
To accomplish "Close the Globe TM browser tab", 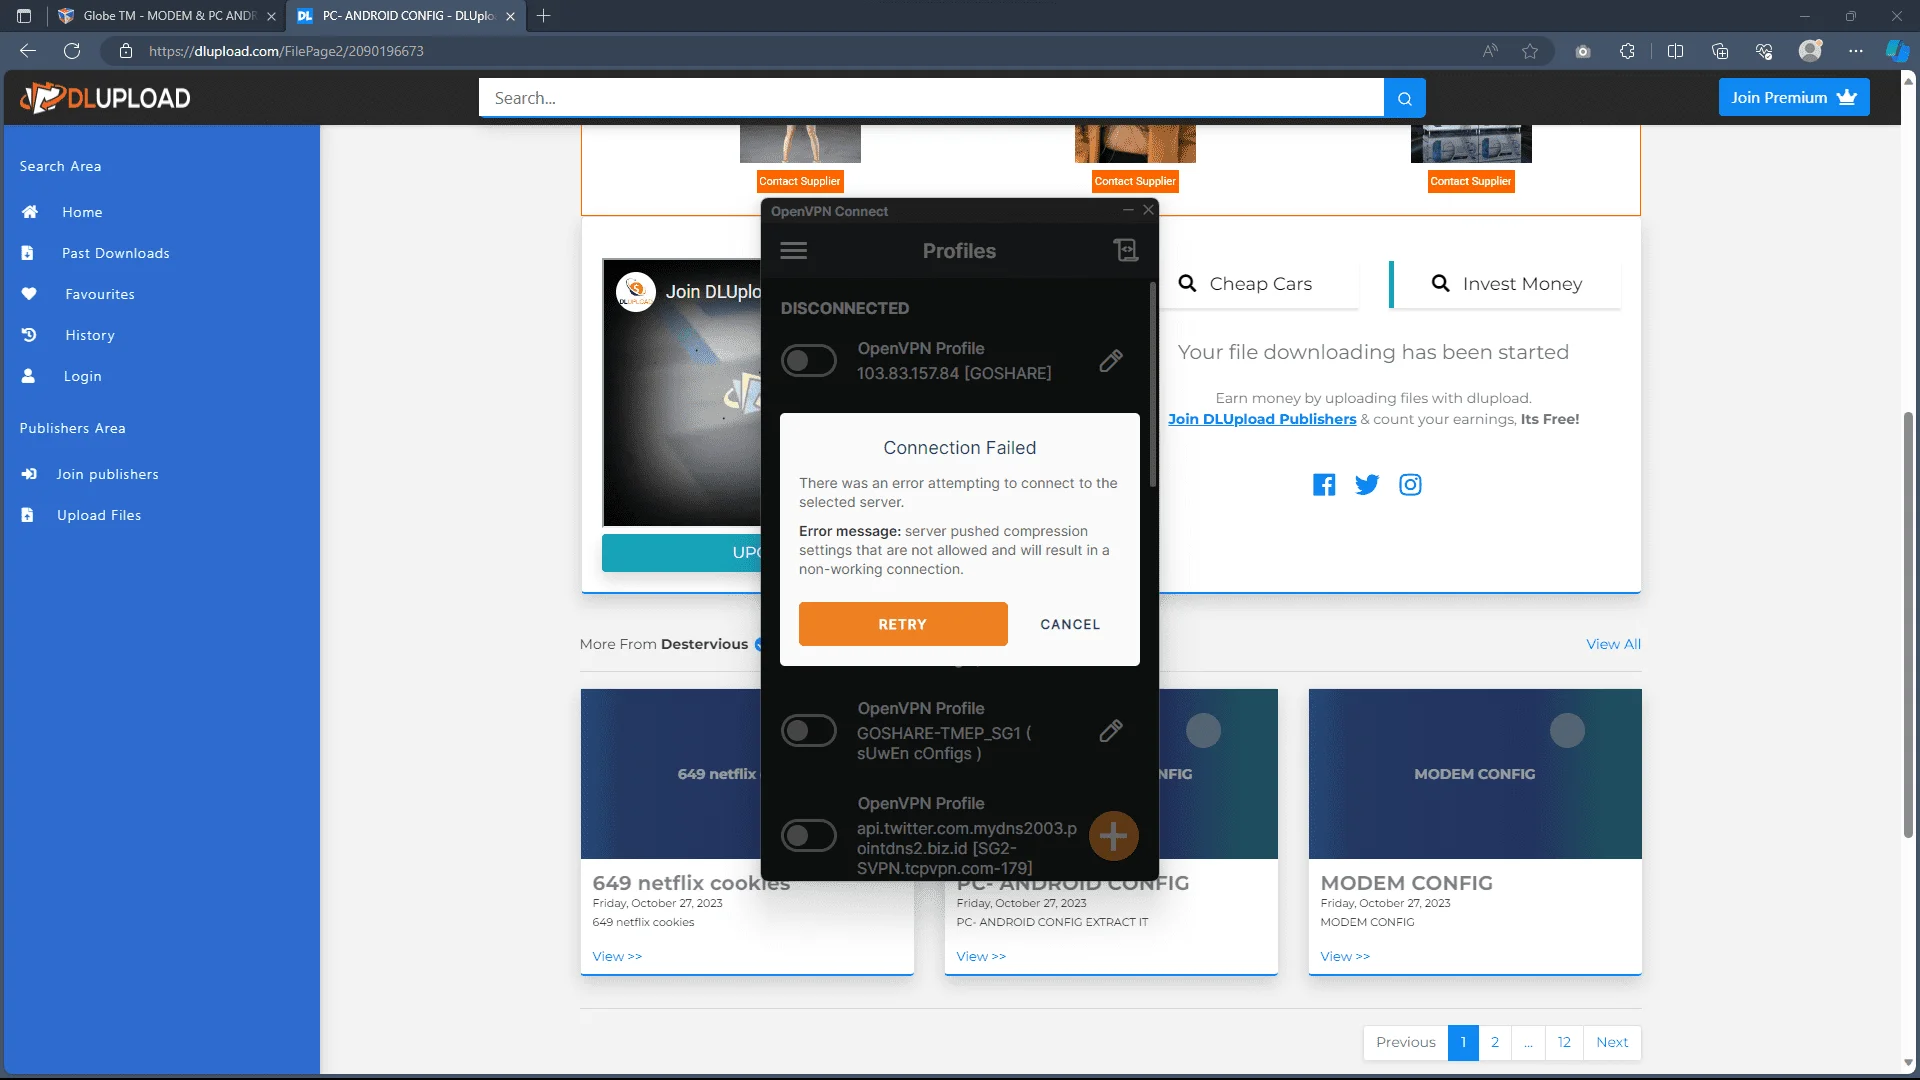I will click(x=271, y=16).
